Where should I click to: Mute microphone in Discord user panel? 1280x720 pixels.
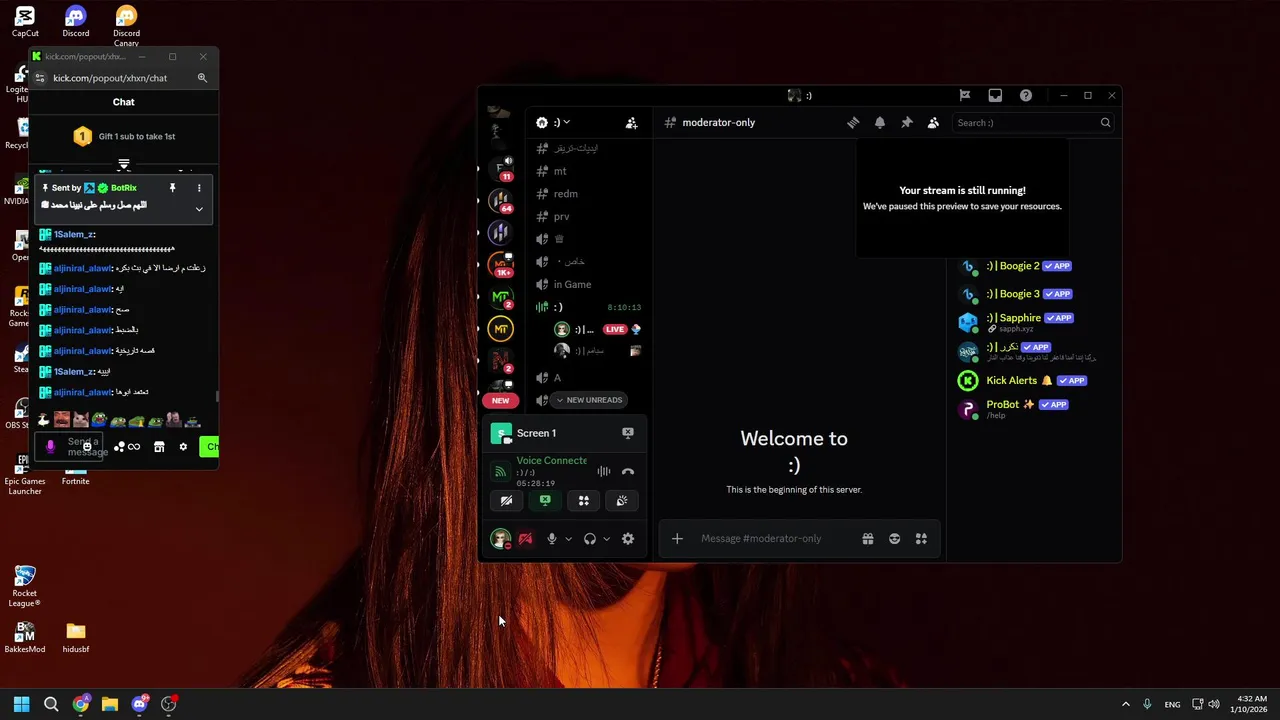pyautogui.click(x=551, y=539)
